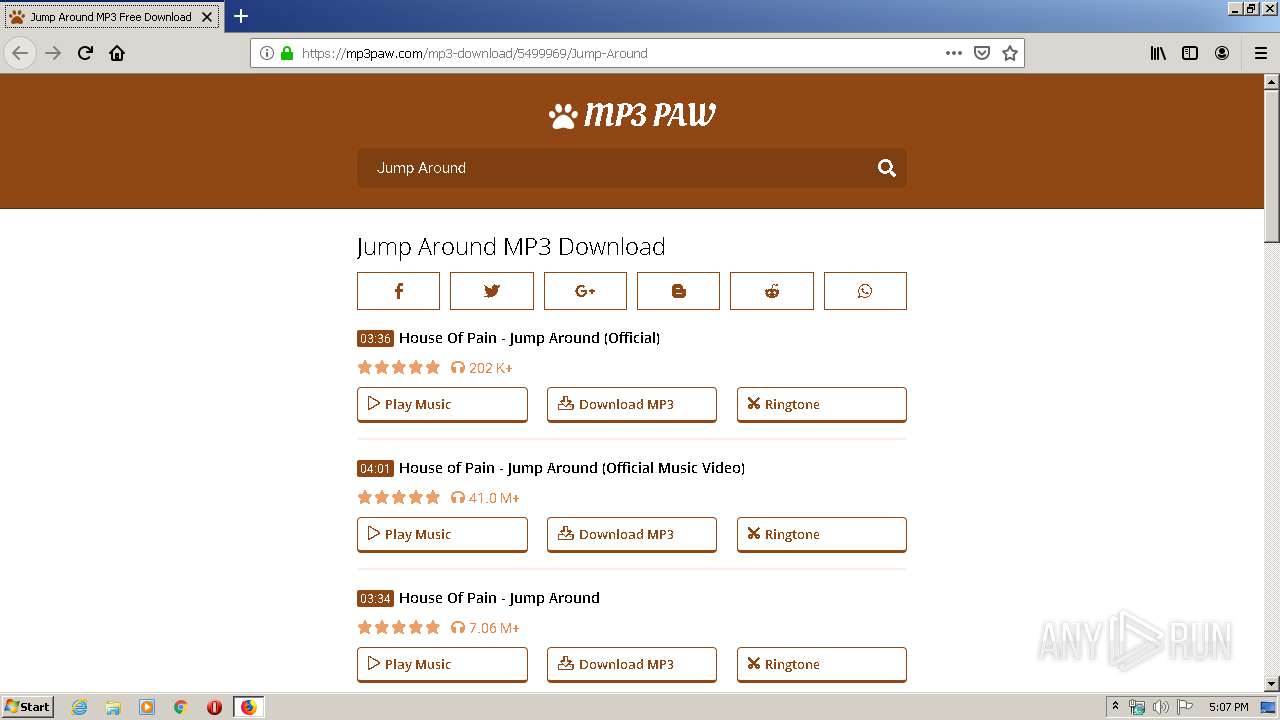The width and height of the screenshot is (1280, 720).
Task: Share on Reddit button
Action: tap(772, 291)
